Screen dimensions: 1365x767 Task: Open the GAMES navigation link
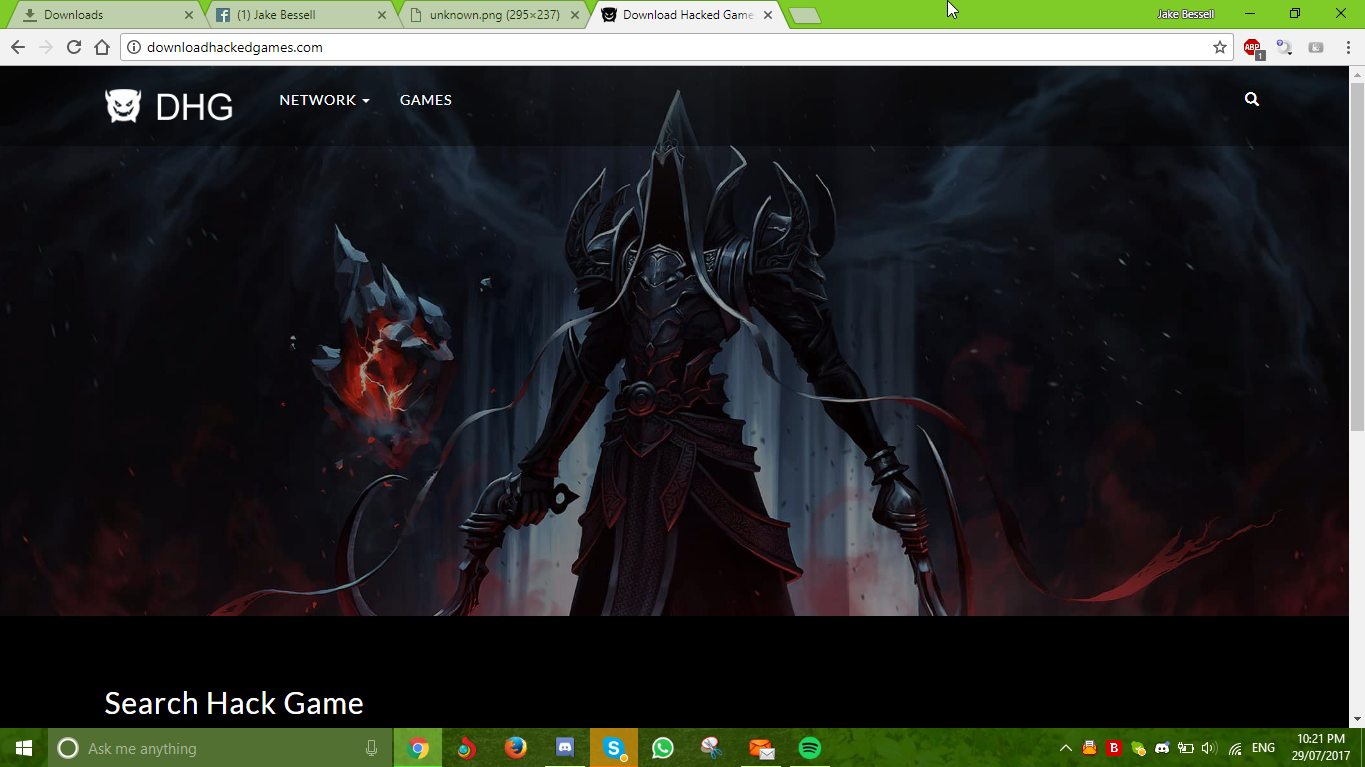[x=425, y=100]
